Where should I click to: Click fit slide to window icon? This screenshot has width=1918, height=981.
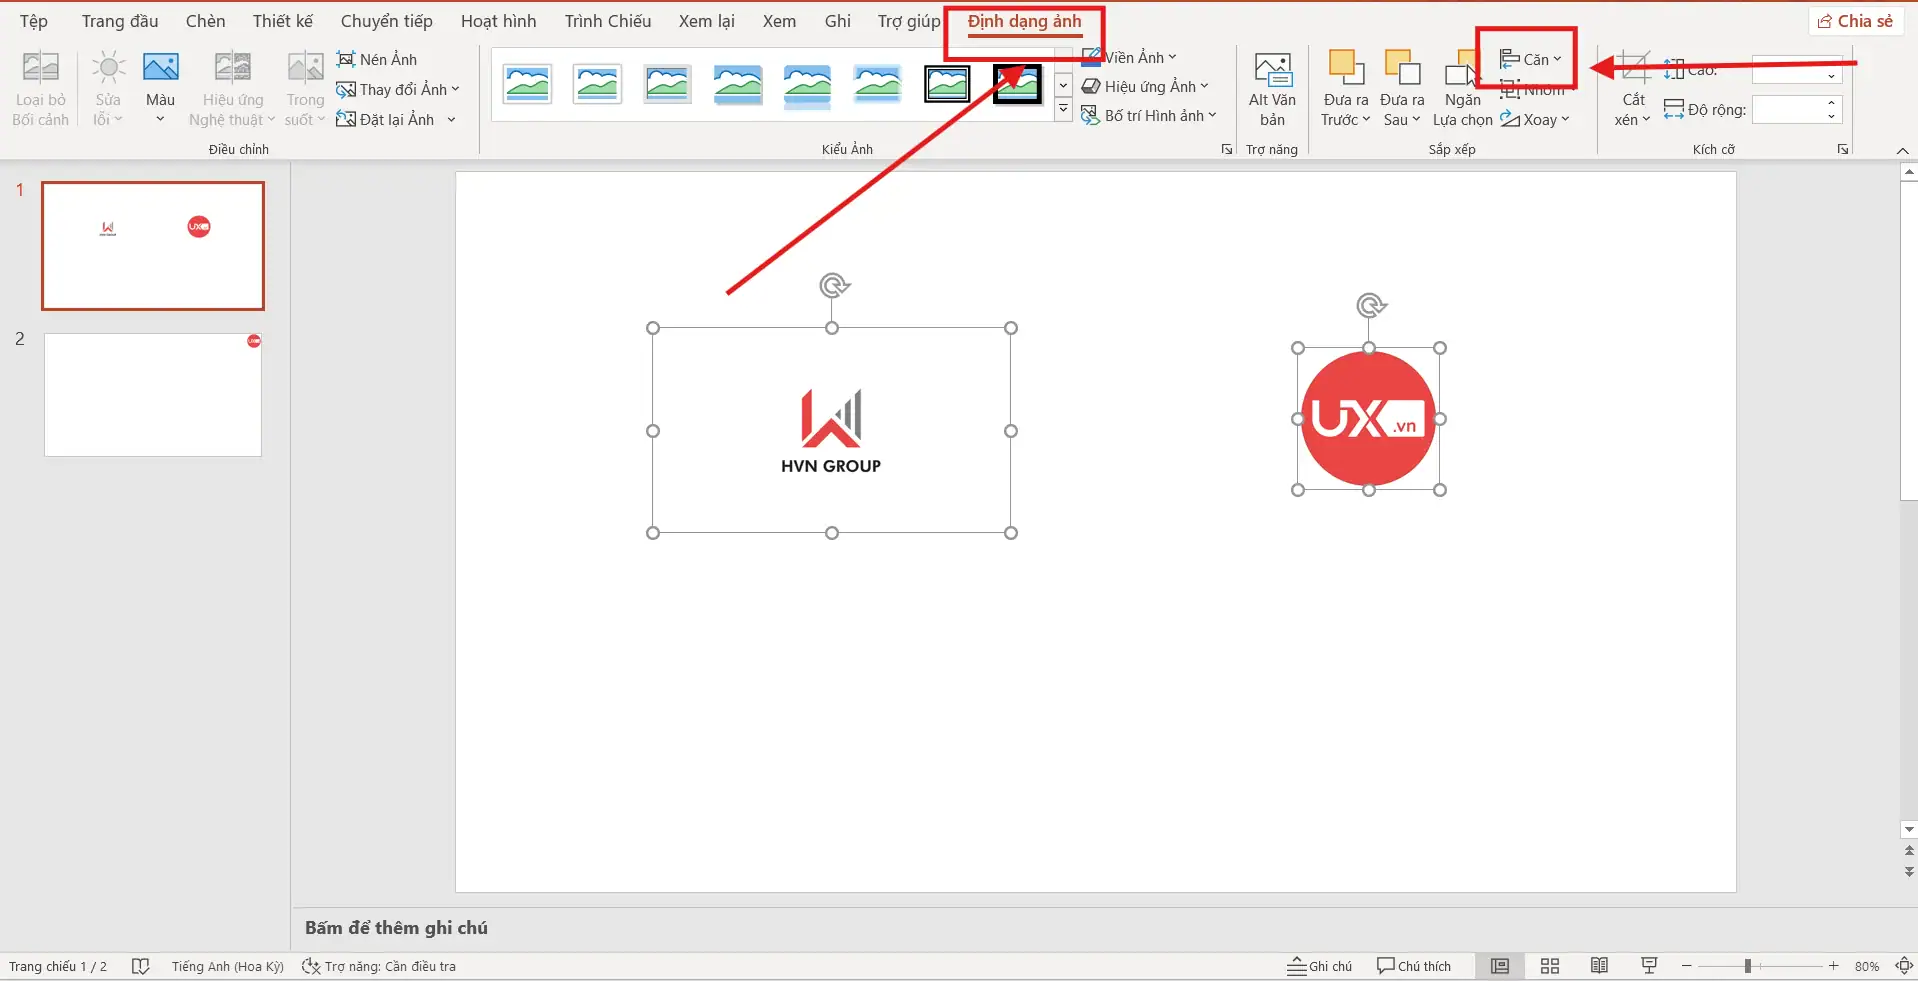(x=1904, y=966)
